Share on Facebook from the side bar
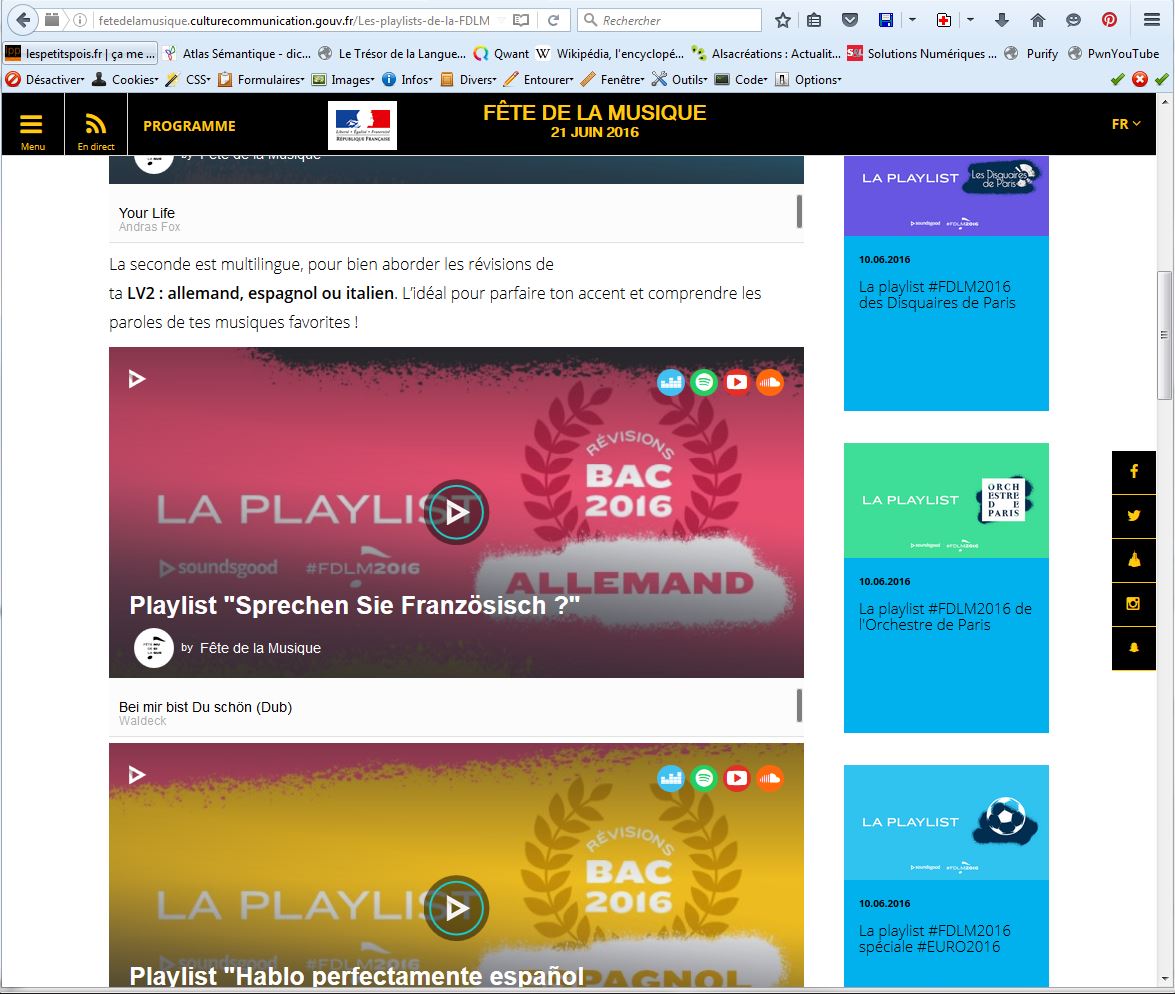The height and width of the screenshot is (994, 1175). (x=1134, y=472)
